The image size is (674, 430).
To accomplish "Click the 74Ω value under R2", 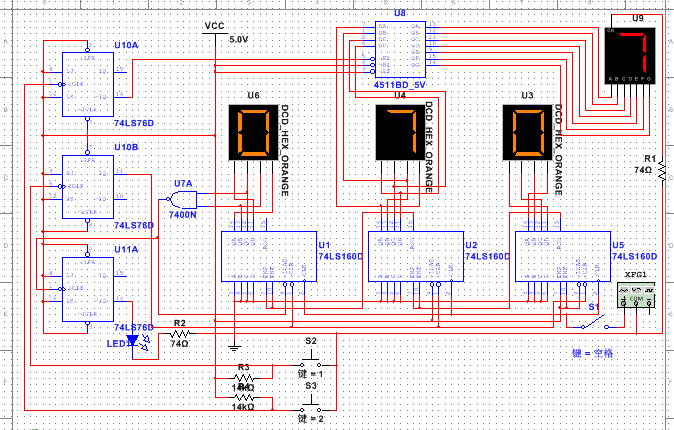I will pyautogui.click(x=179, y=344).
